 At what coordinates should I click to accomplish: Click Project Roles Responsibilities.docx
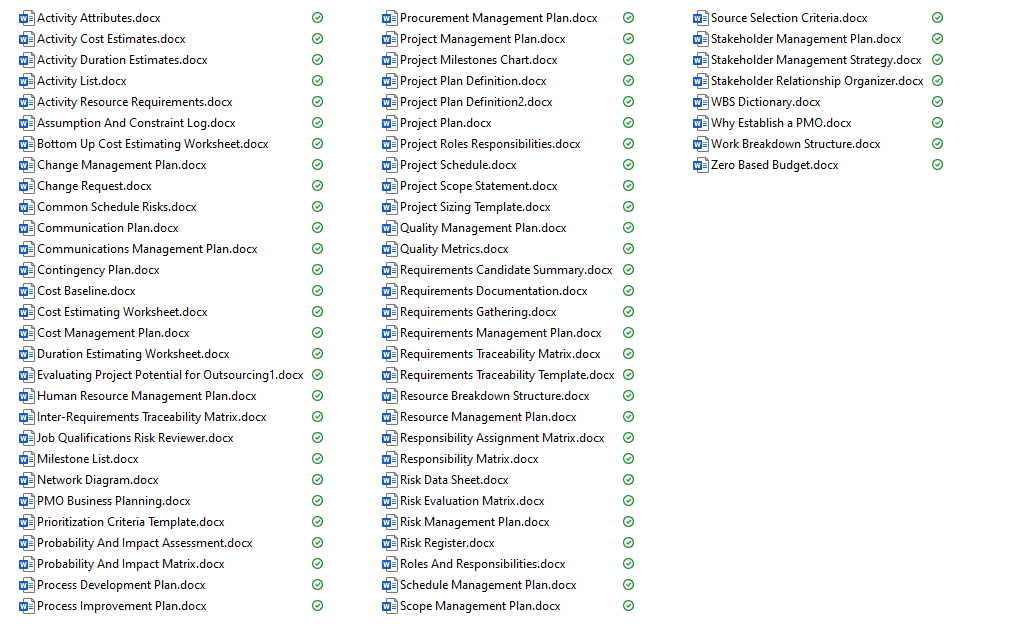click(490, 144)
